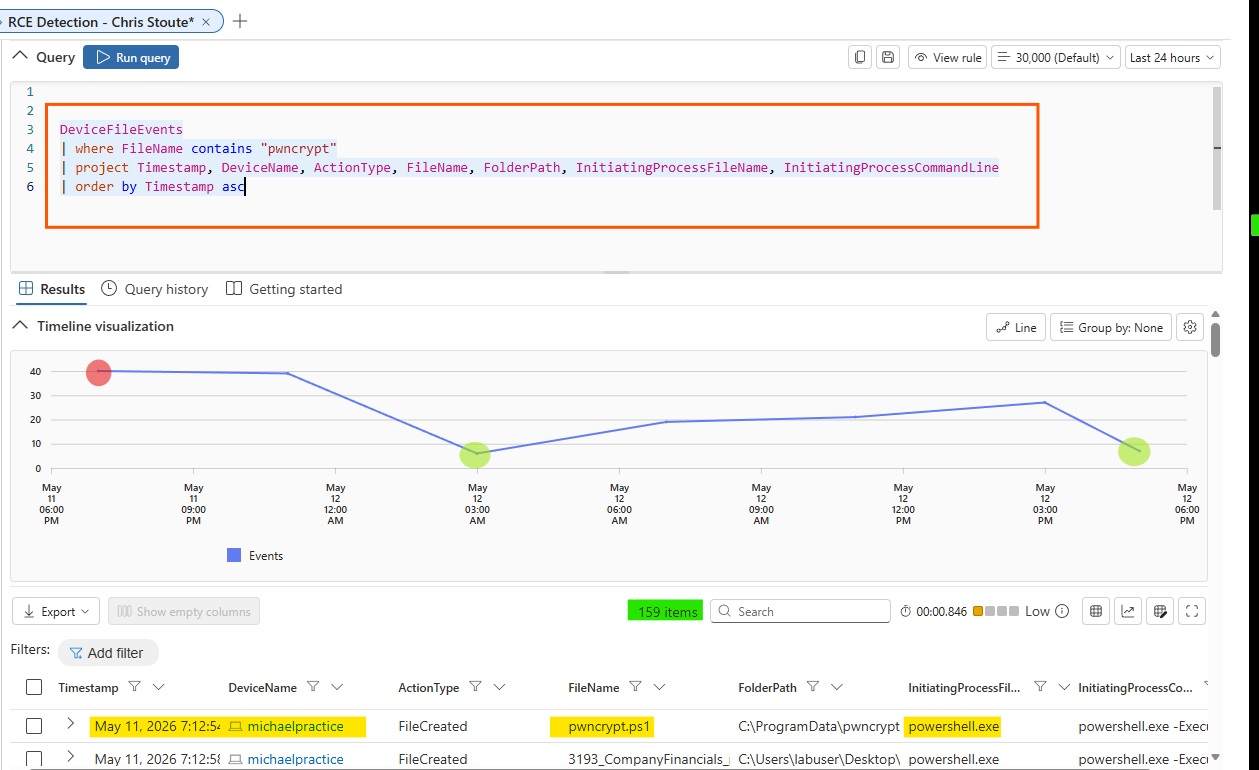Screen dimensions: 1259x770
Task: Open the FolderPath column sort chevron
Action: click(837, 687)
